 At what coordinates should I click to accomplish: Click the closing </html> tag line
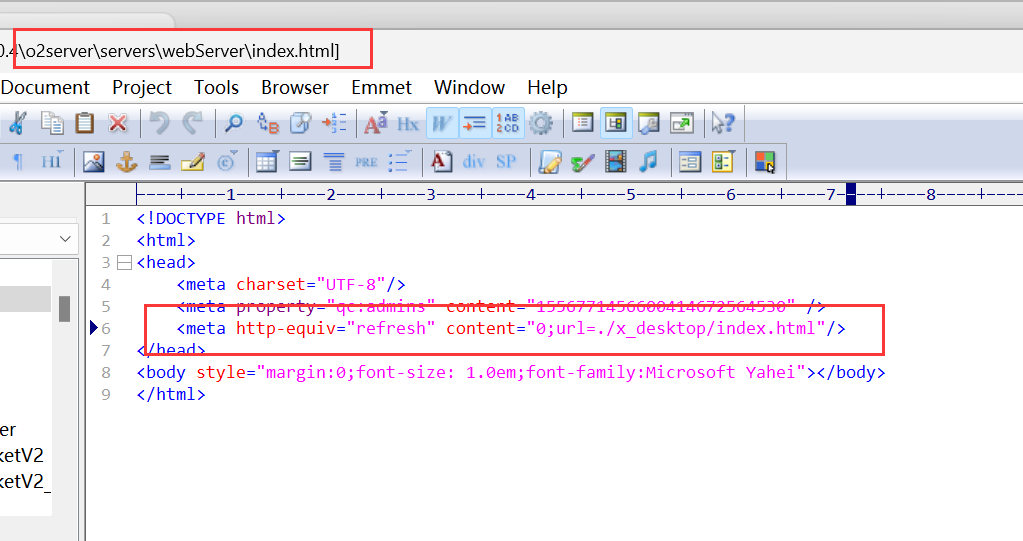(x=171, y=395)
